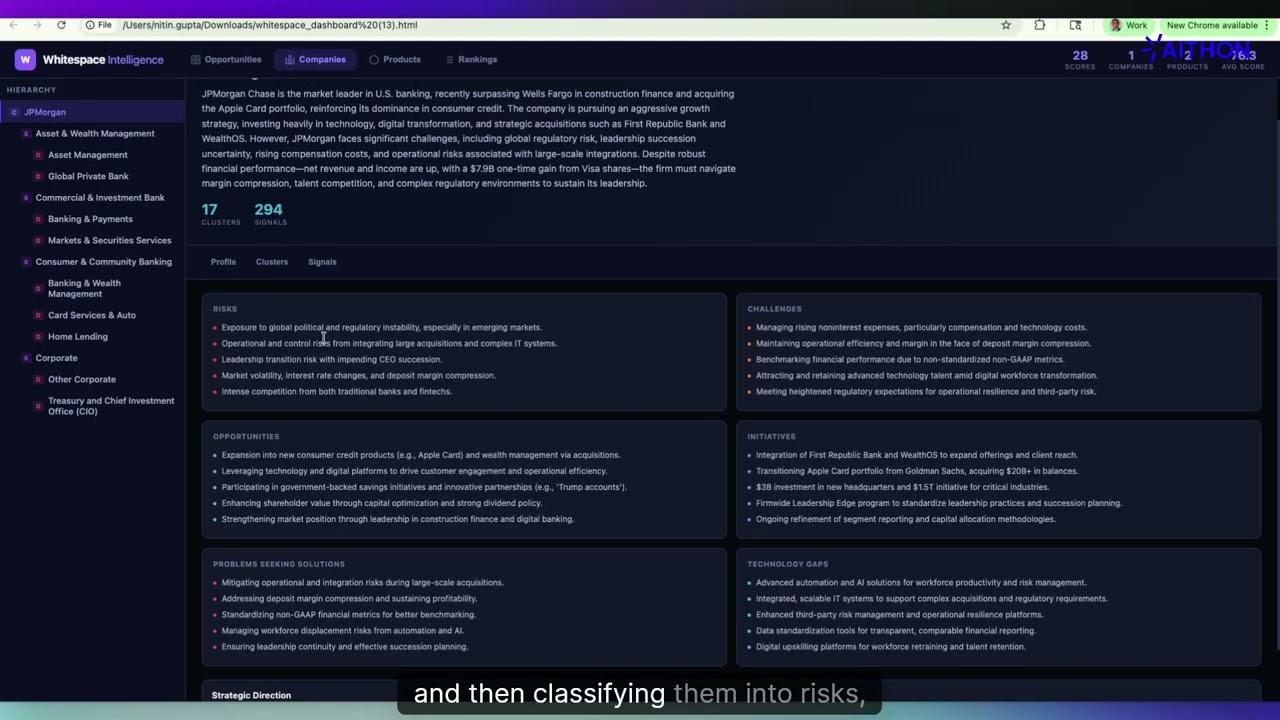Image resolution: width=1280 pixels, height=720 pixels.
Task: Open the Products tab
Action: (x=395, y=59)
